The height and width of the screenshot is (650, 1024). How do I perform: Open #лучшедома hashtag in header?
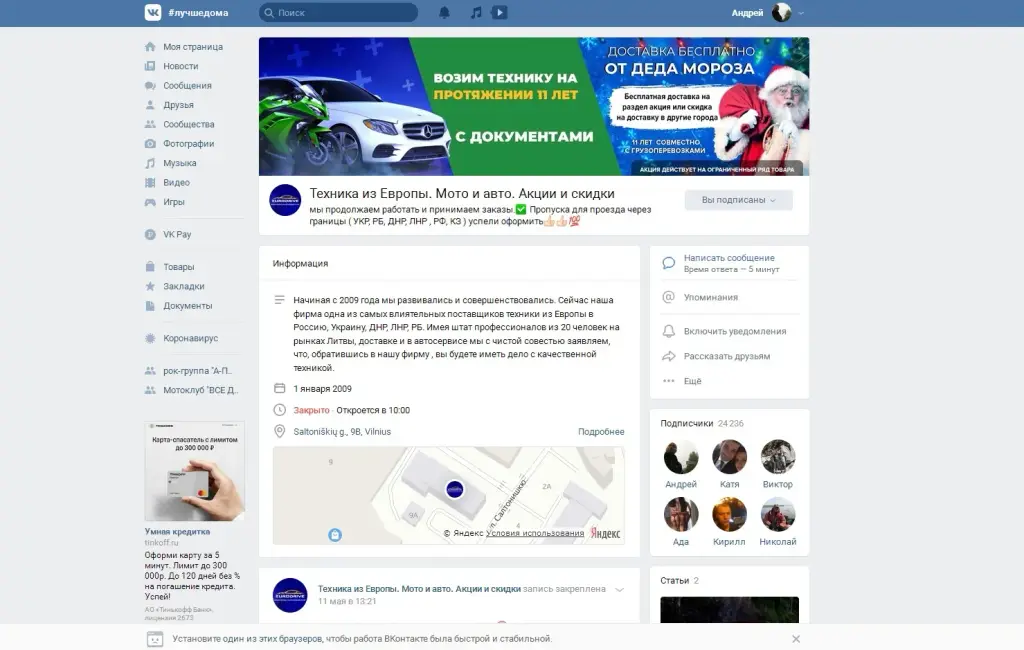(x=199, y=12)
